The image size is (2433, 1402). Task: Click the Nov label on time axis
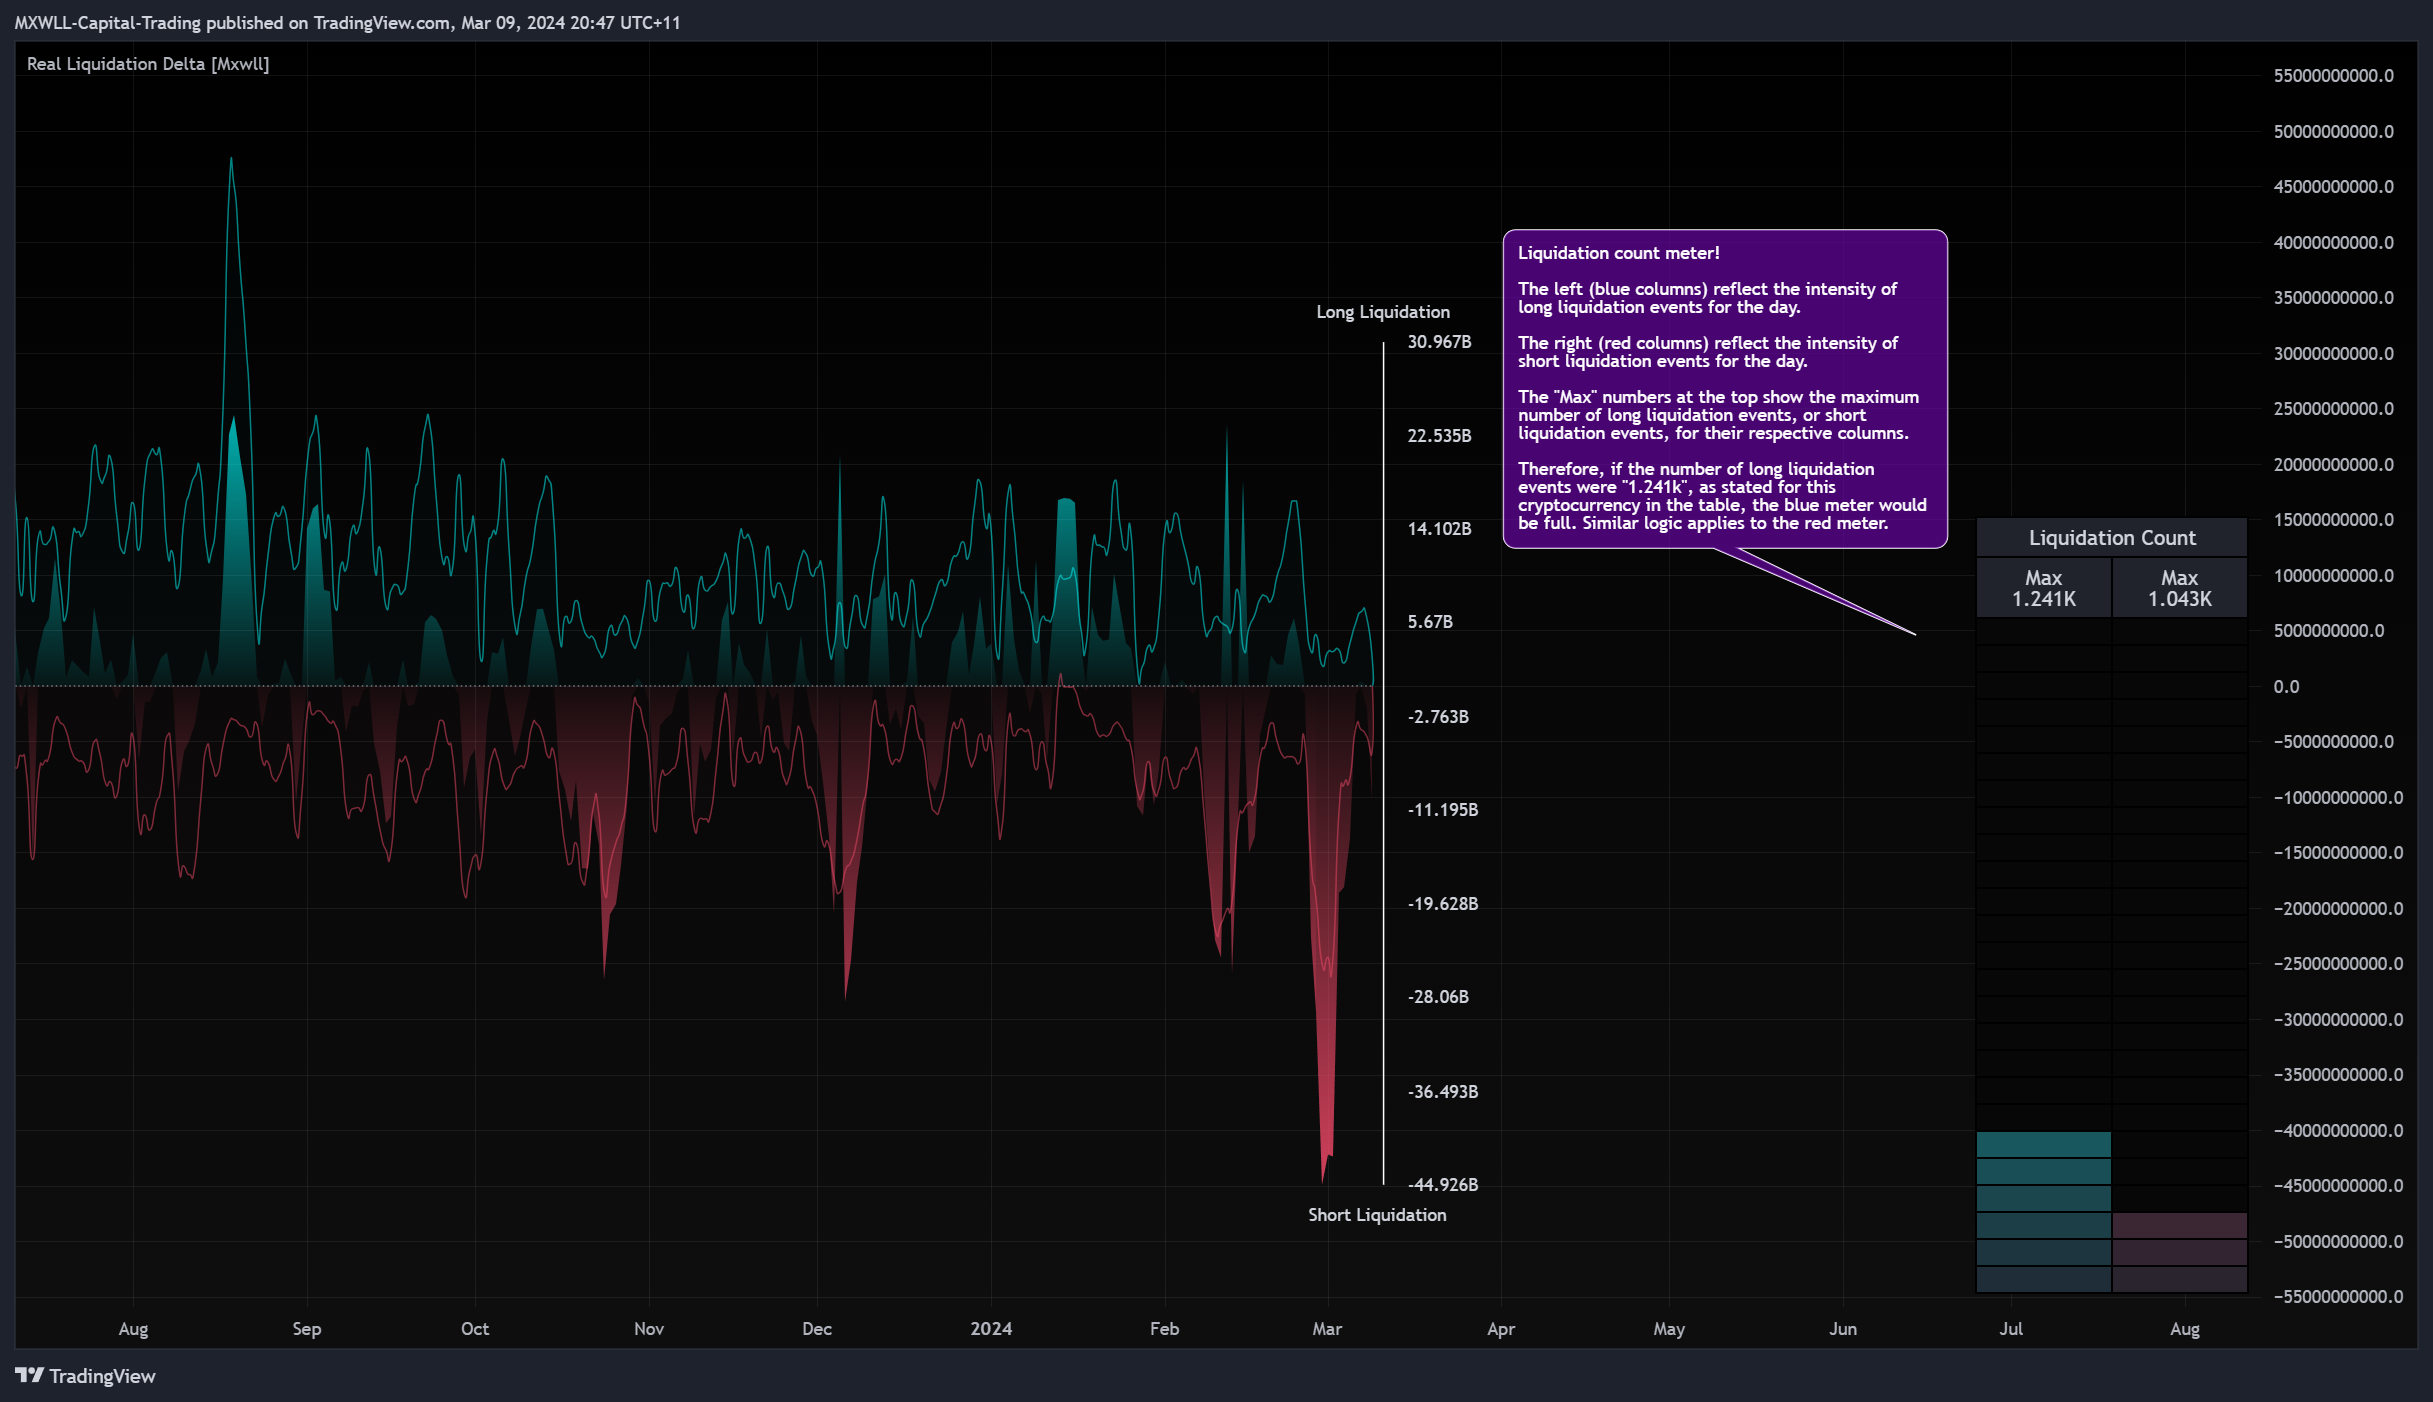[649, 1329]
